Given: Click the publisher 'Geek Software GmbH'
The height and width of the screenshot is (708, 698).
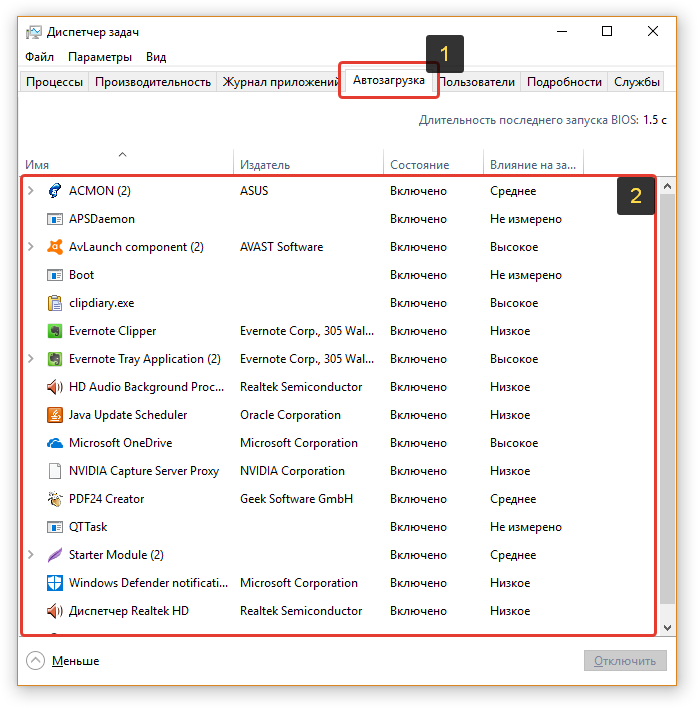Looking at the screenshot, I should coord(296,499).
